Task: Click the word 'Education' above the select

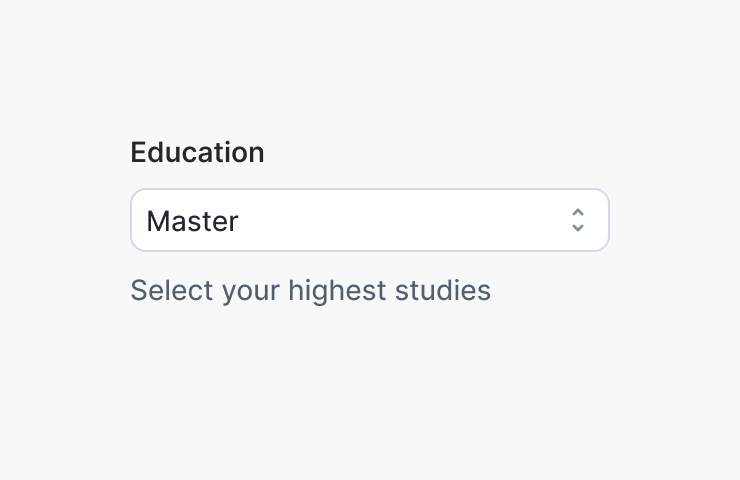Action: (197, 153)
